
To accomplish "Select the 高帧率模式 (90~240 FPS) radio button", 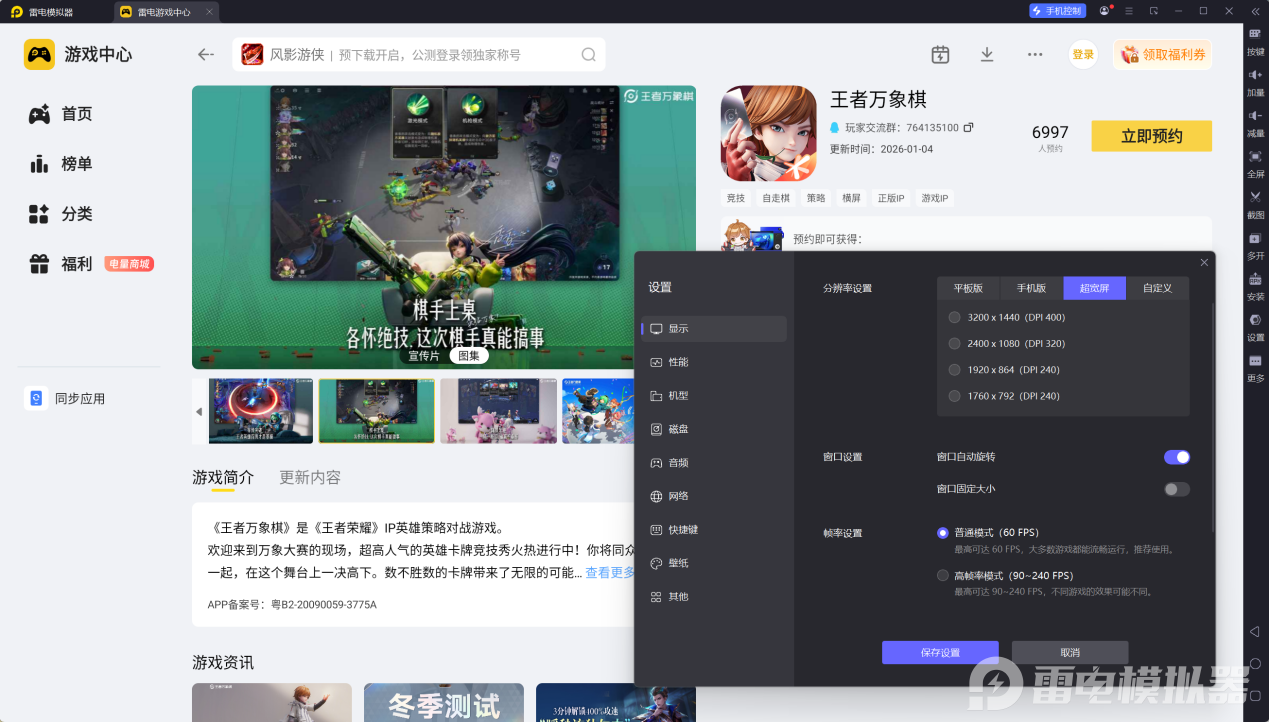I will pyautogui.click(x=943, y=575).
